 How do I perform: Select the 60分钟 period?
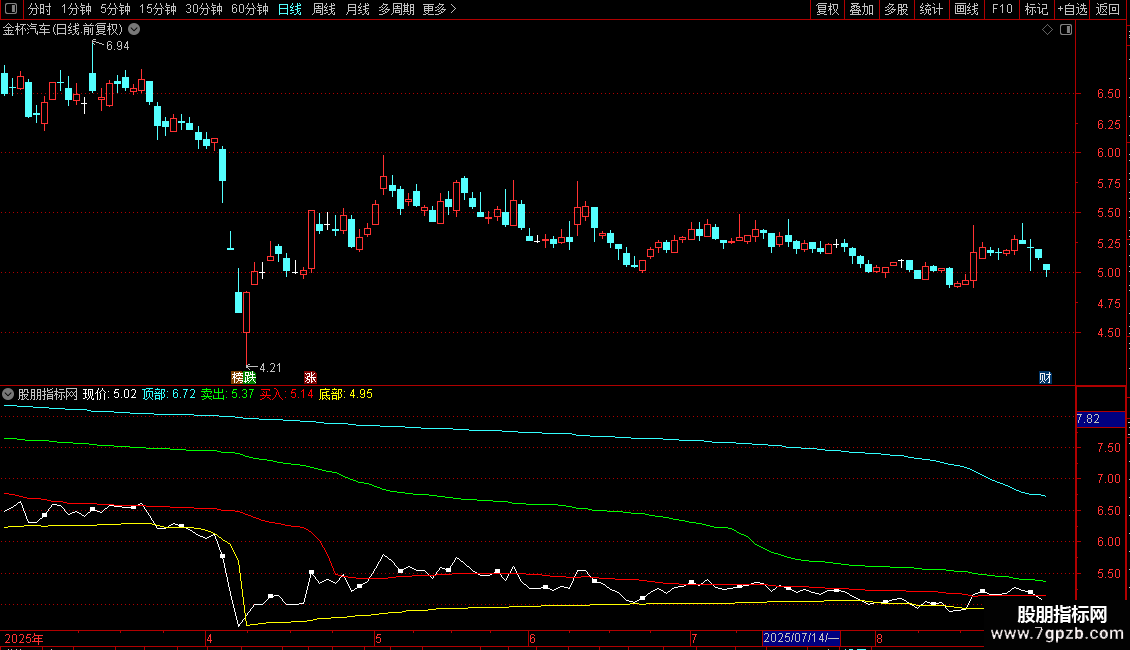tap(250, 9)
